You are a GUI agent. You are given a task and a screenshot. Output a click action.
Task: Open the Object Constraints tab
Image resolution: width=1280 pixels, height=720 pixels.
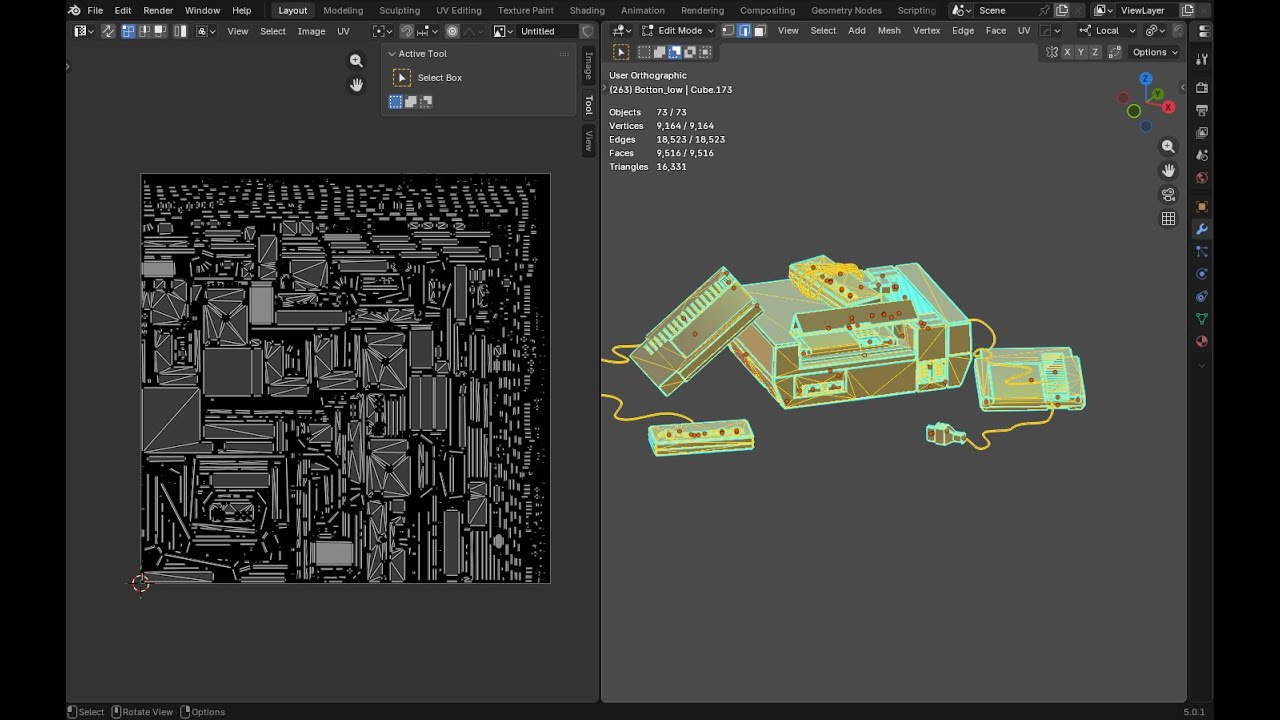pos(1202,296)
